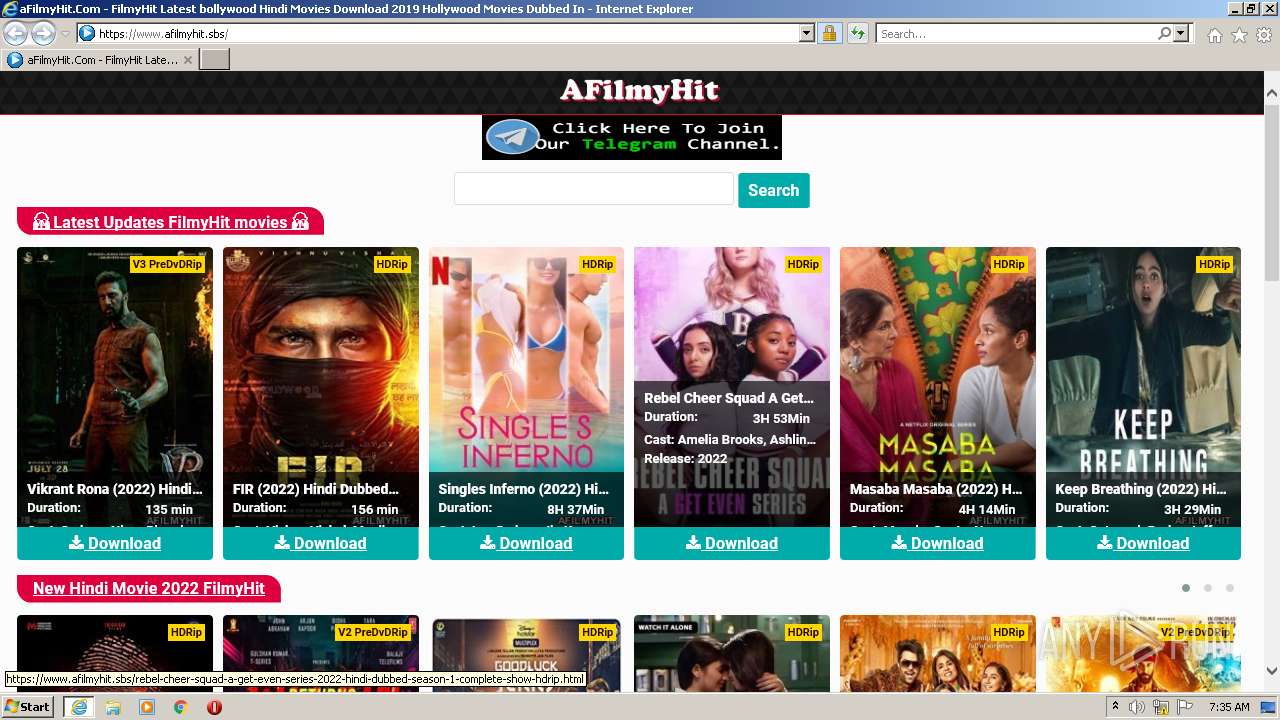Screen dimensions: 1280x720
Task: Click Singles Inferno (2022) title text
Action: pyautogui.click(x=524, y=489)
